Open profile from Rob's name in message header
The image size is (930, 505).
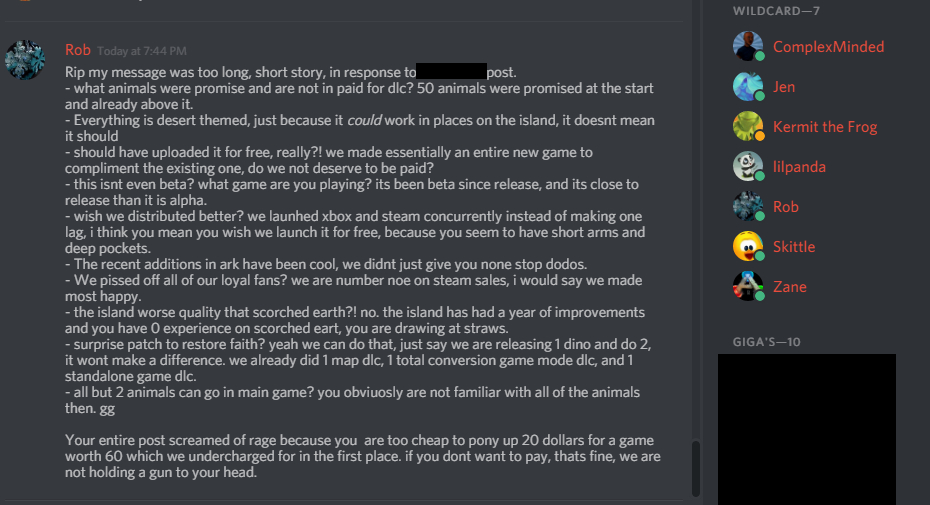tap(77, 50)
